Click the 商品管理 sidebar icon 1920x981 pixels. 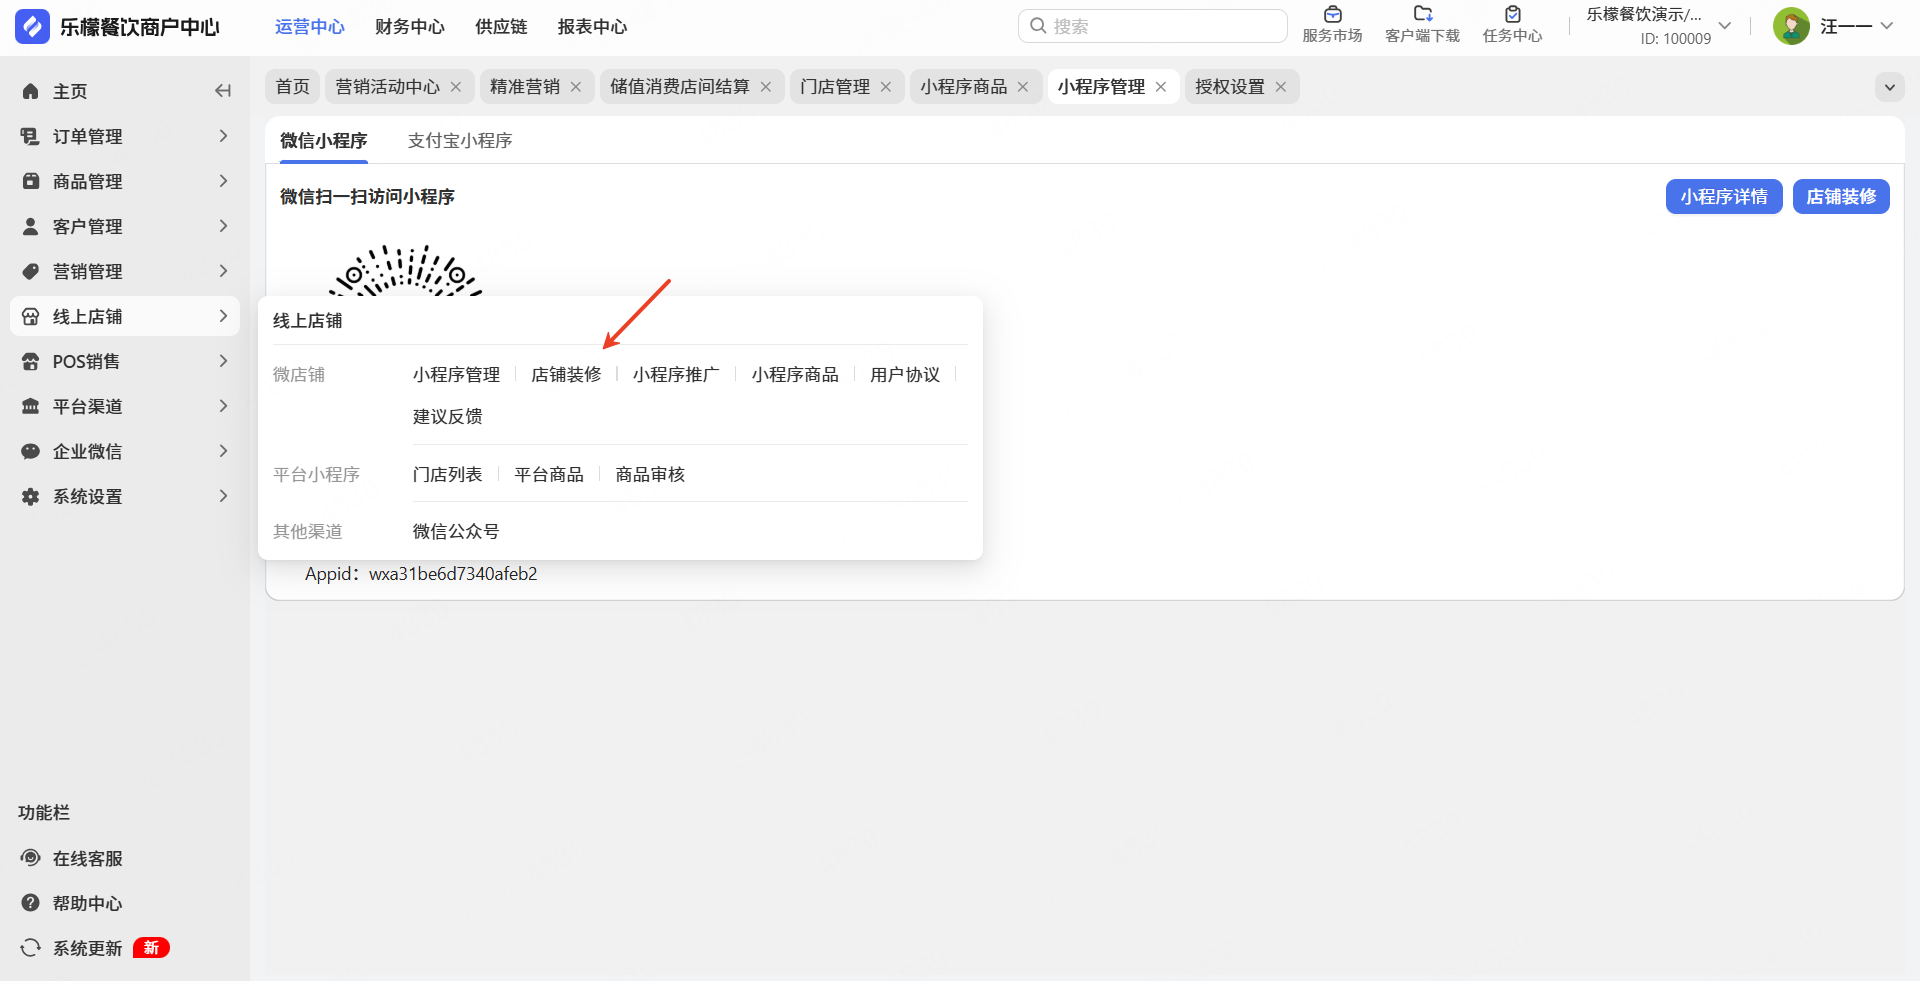pyautogui.click(x=31, y=181)
